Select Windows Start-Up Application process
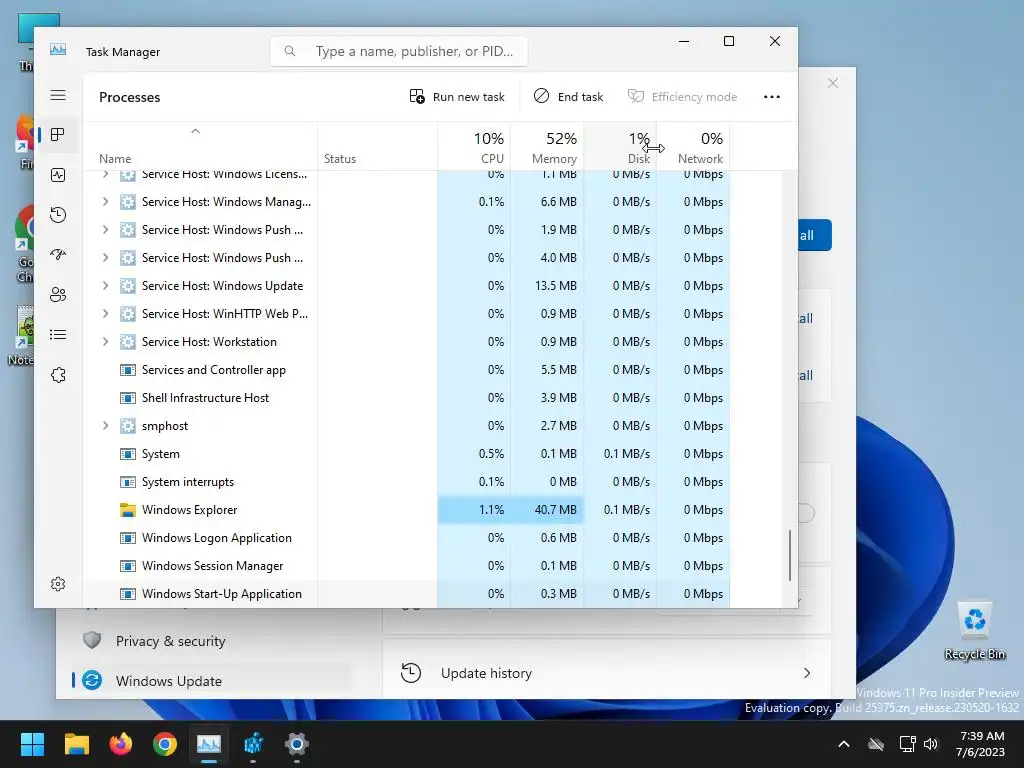This screenshot has height=768, width=1024. coord(406,594)
